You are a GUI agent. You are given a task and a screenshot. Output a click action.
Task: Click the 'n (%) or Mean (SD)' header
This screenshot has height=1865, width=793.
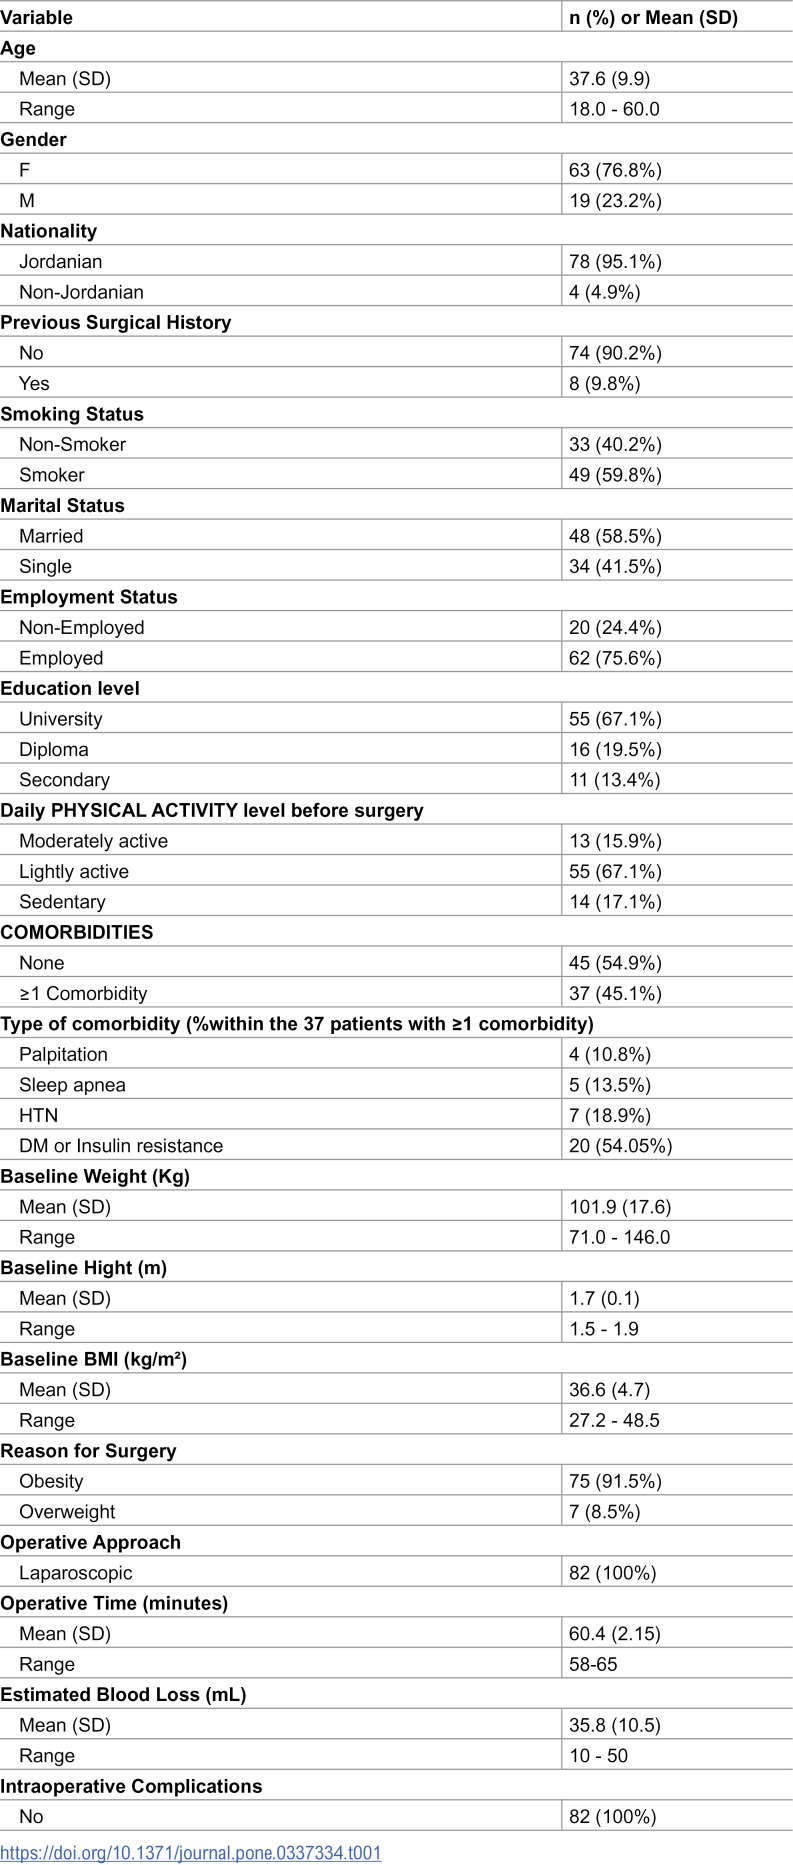click(653, 17)
